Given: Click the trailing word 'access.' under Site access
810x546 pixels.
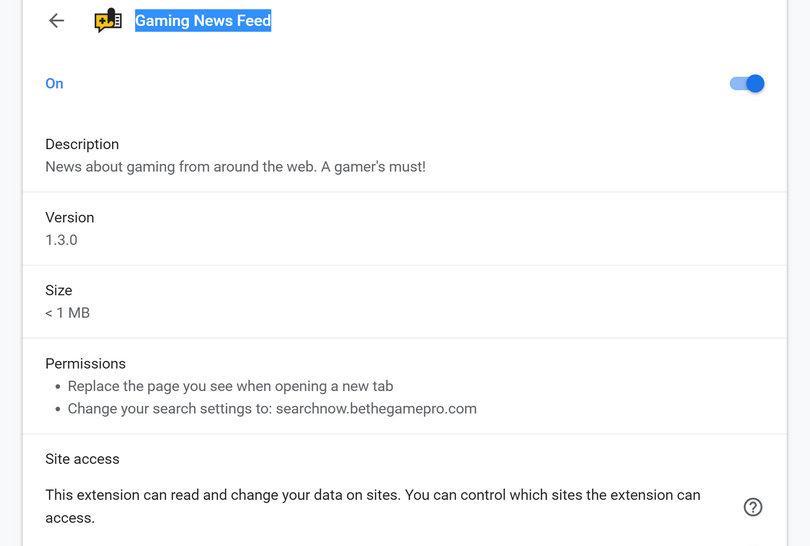Looking at the screenshot, I should (70, 518).
